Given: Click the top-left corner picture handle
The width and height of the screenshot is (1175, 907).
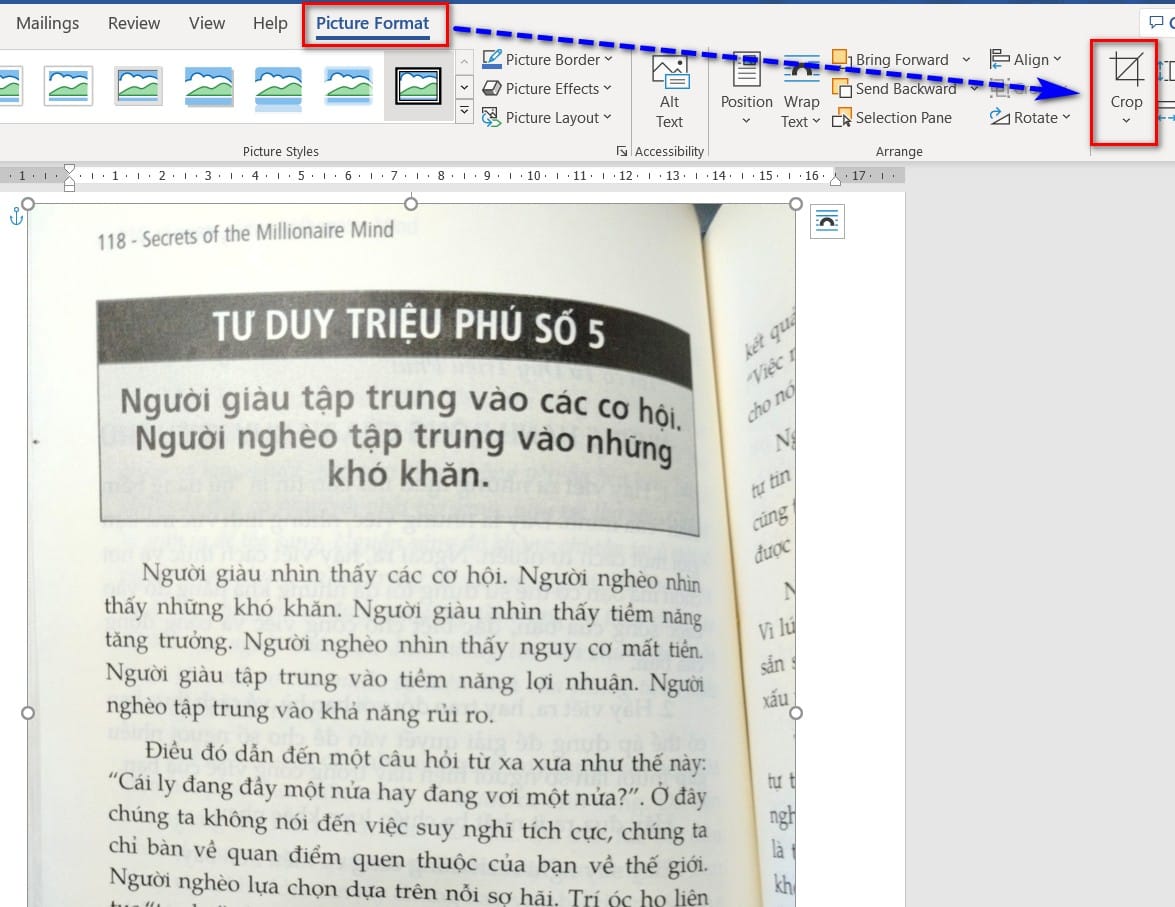Looking at the screenshot, I should click(x=28, y=203).
